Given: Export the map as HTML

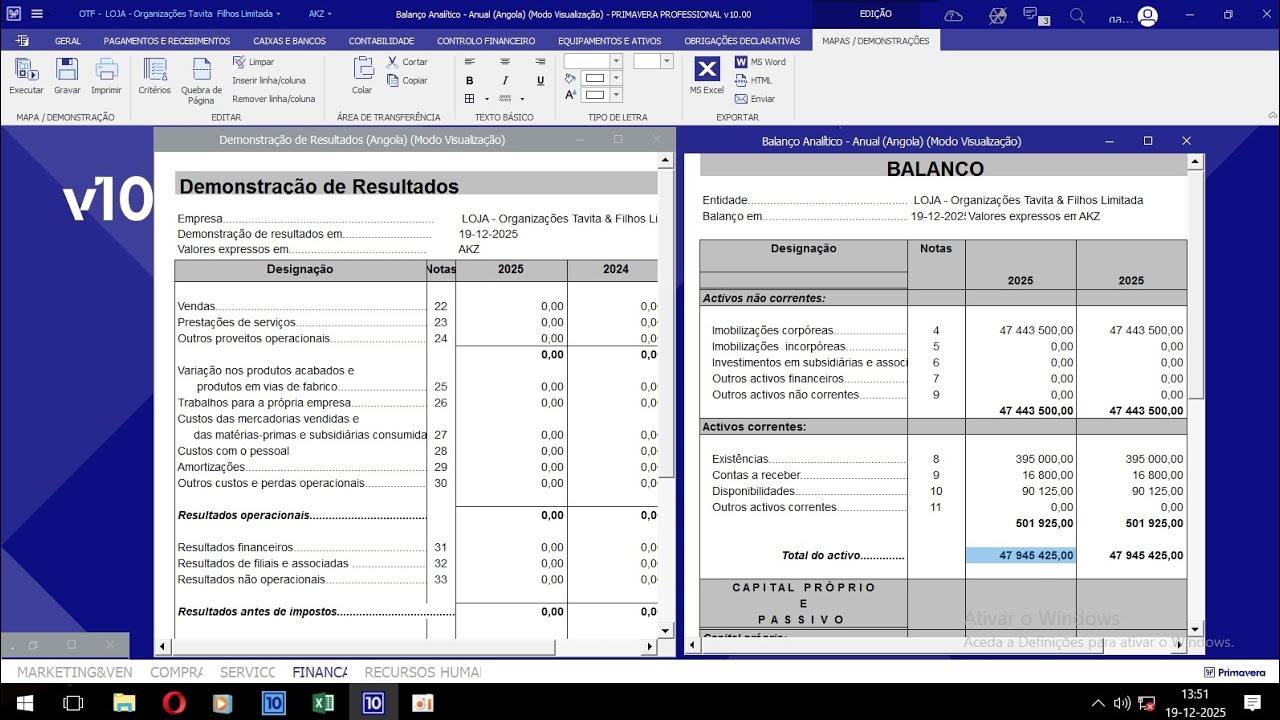Looking at the screenshot, I should coord(753,80).
